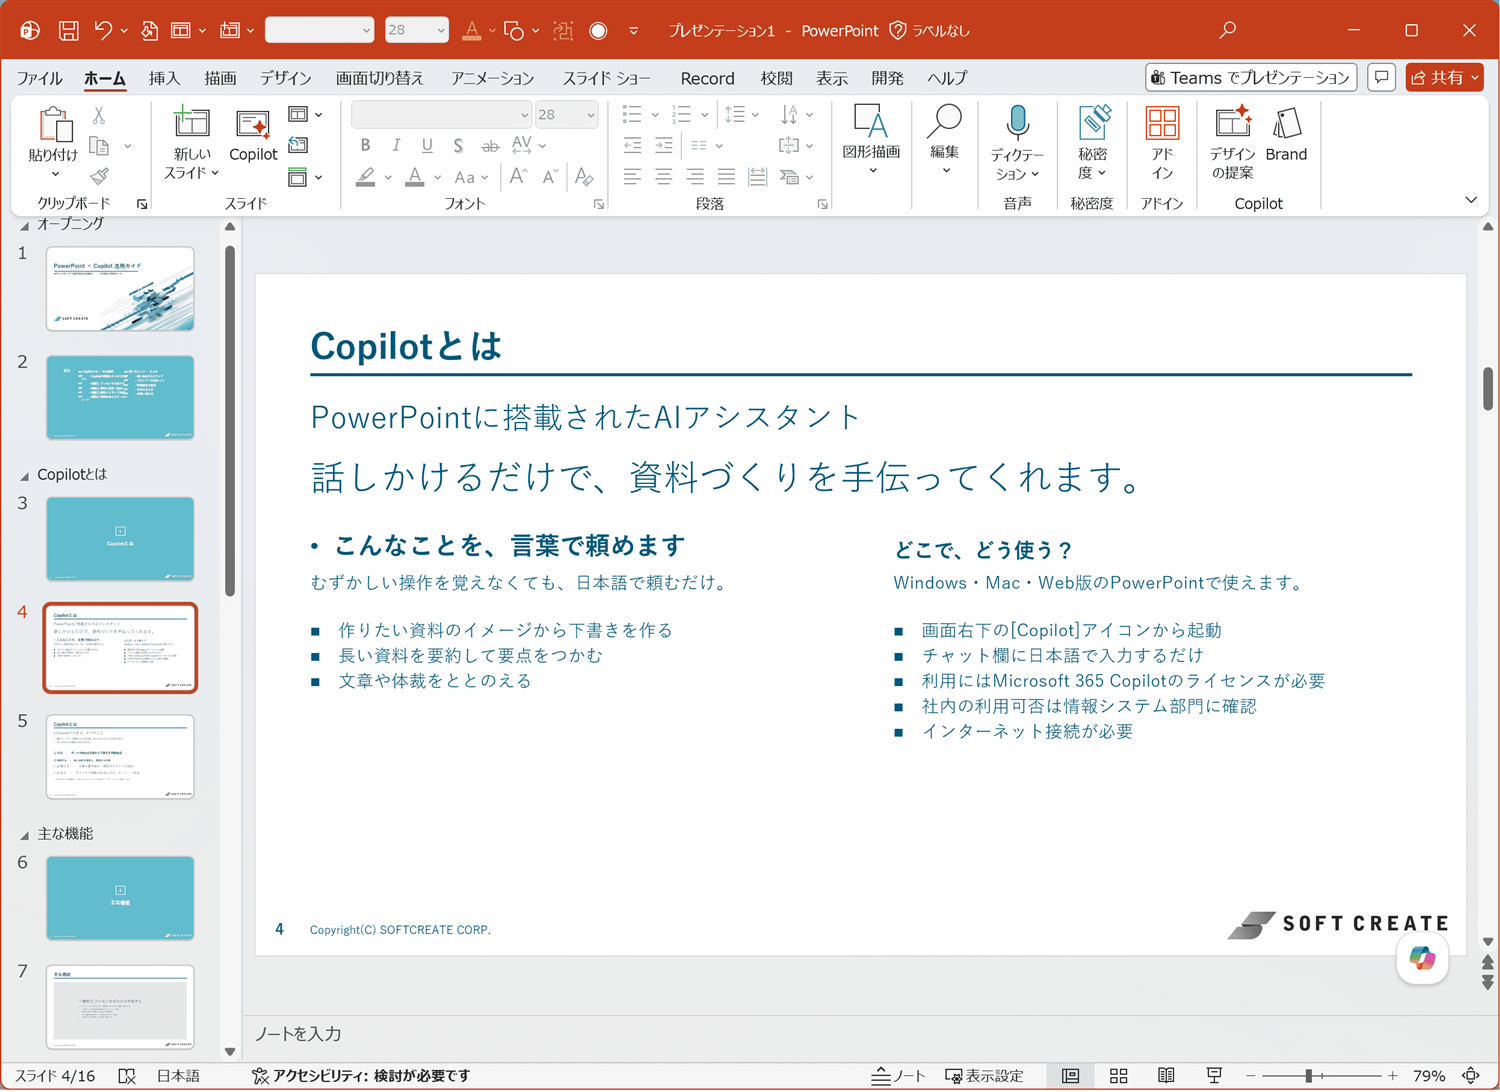Switch to the 表示 (View) tab
The image size is (1500, 1092).
[831, 78]
